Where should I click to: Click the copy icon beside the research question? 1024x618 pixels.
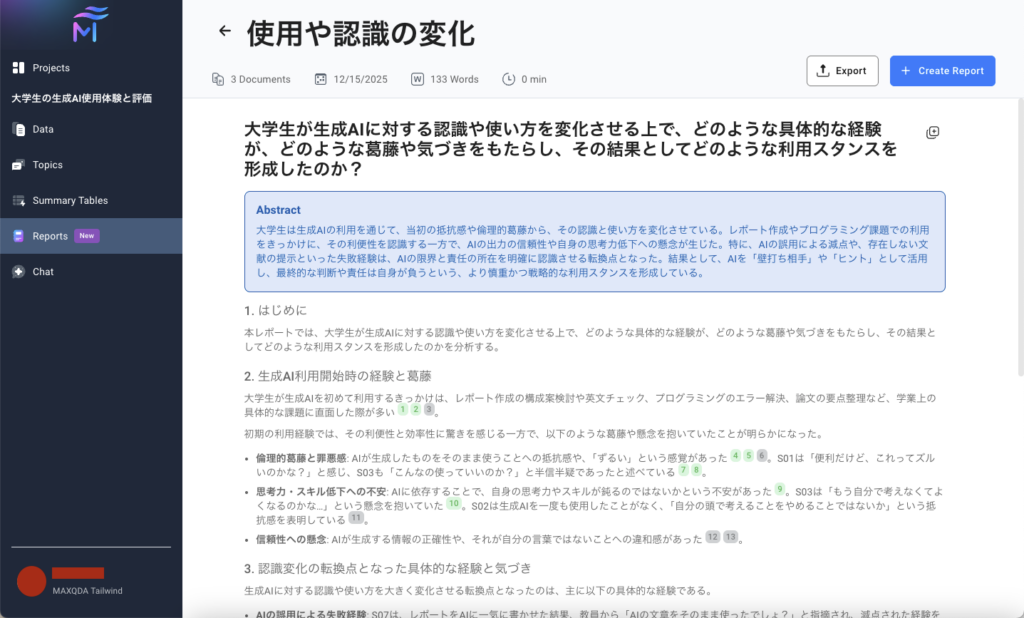(932, 133)
